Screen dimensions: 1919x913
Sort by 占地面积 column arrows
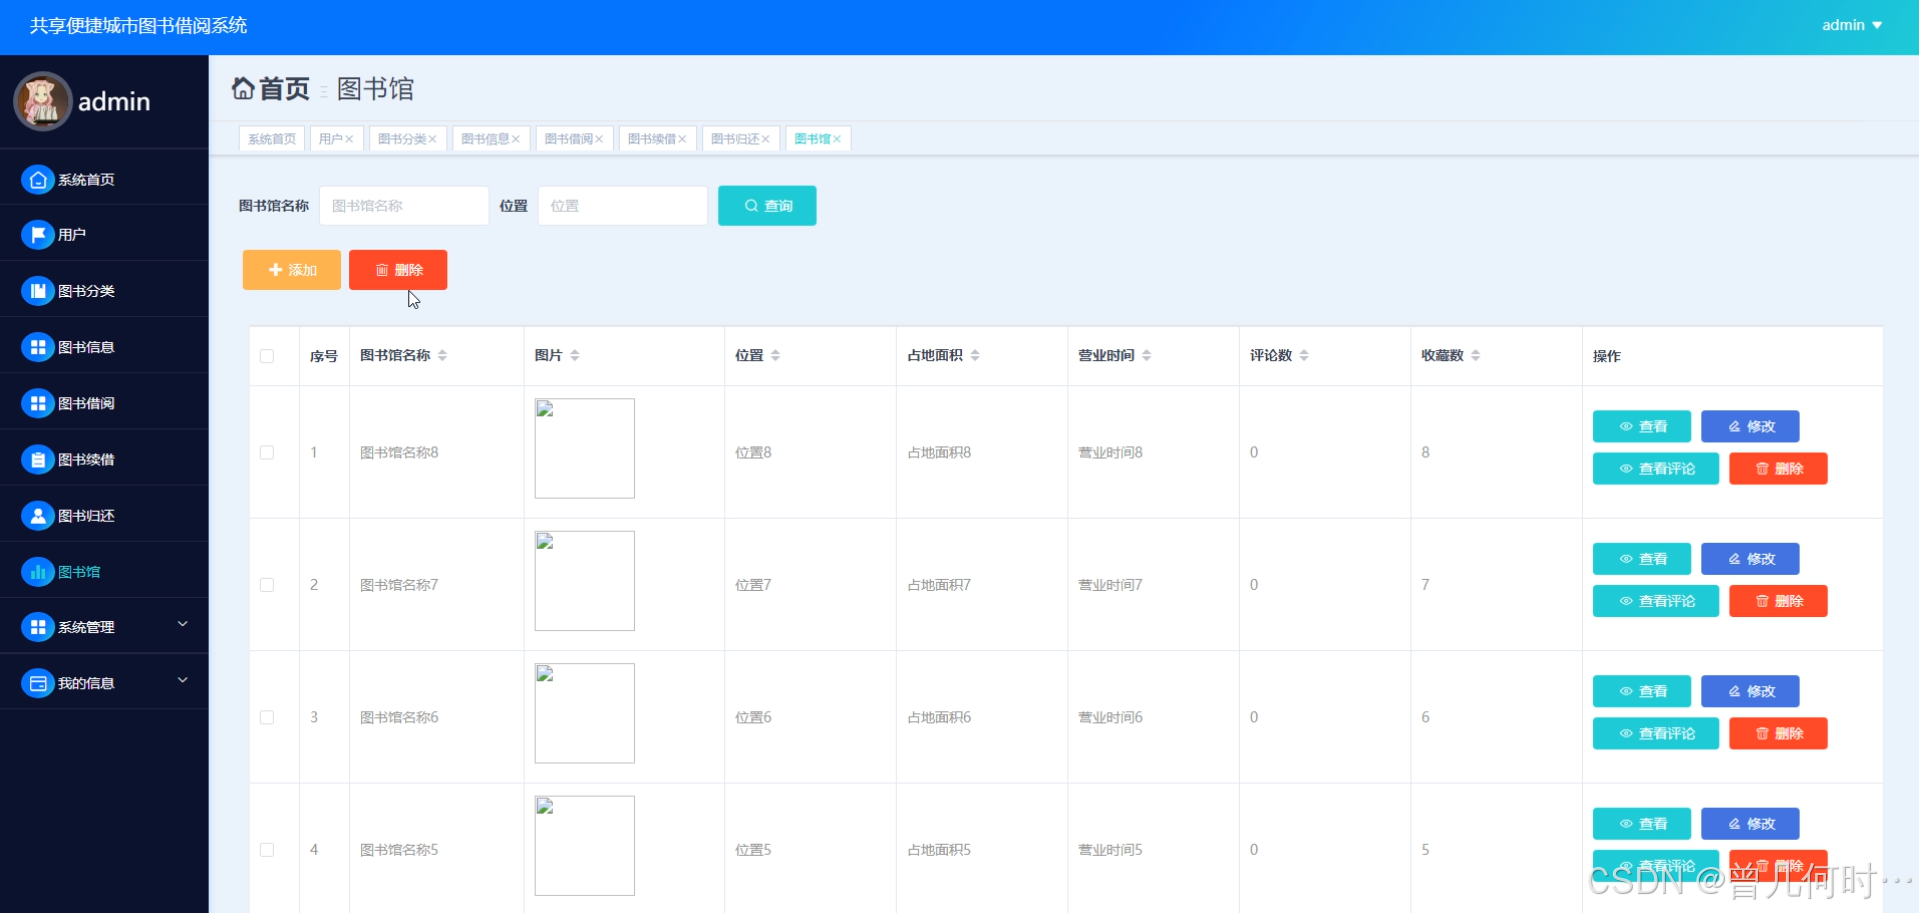click(975, 355)
